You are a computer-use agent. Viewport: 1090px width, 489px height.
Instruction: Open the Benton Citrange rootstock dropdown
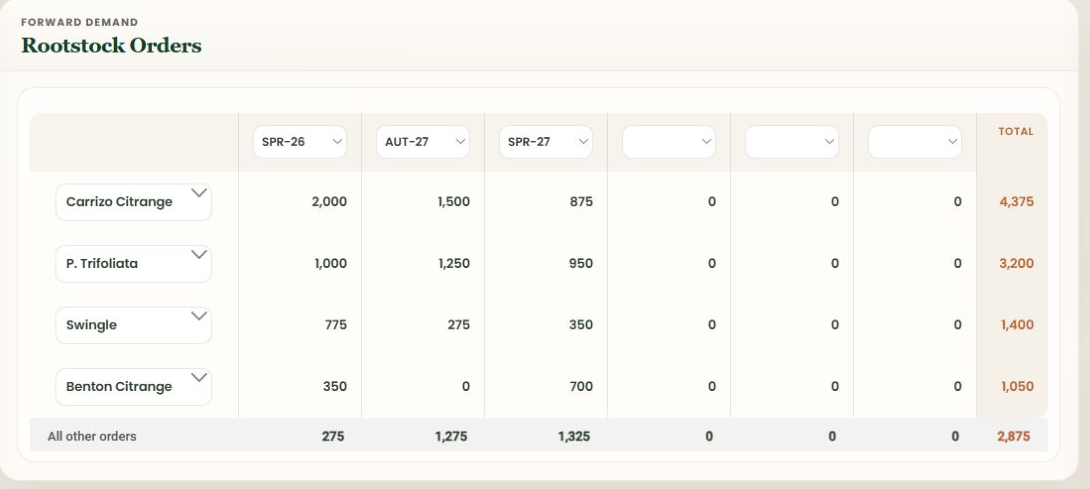click(x=133, y=387)
